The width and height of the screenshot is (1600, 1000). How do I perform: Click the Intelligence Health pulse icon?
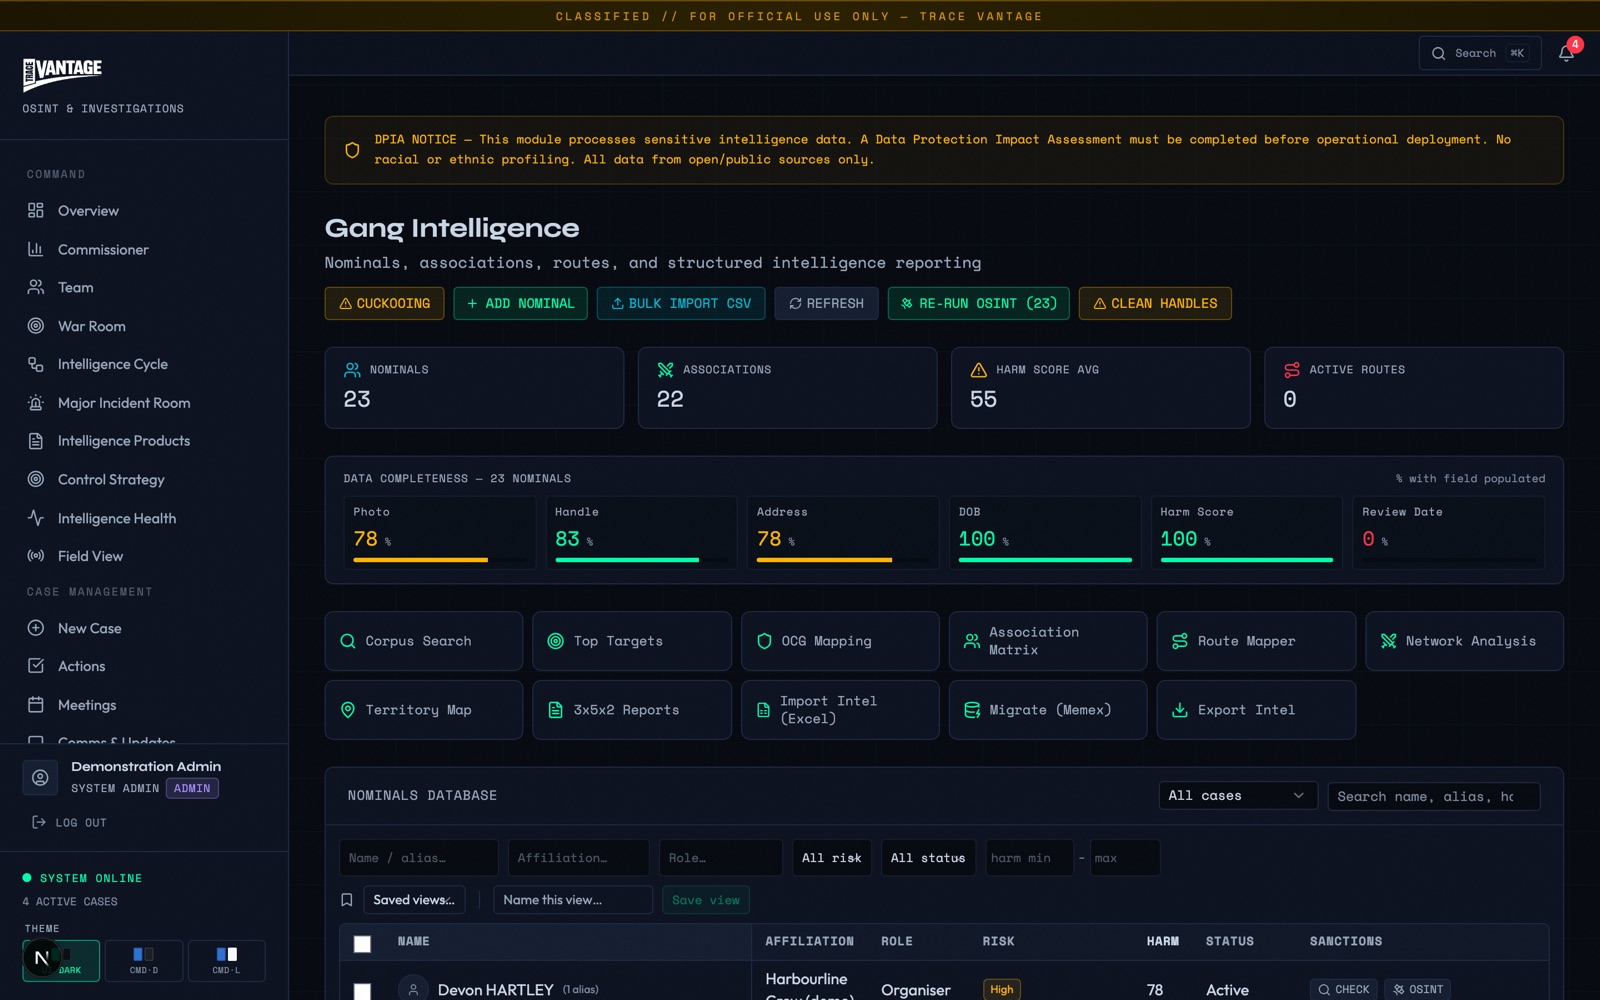click(36, 518)
